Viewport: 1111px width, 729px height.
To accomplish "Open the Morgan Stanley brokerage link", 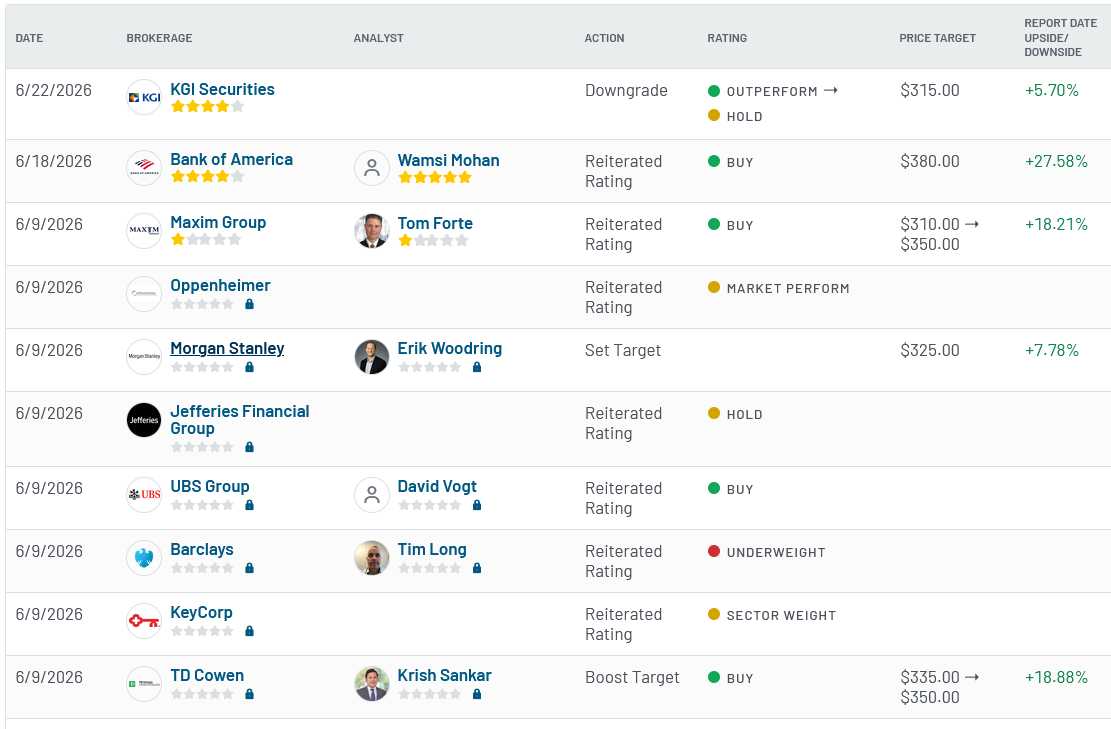I will pos(227,349).
